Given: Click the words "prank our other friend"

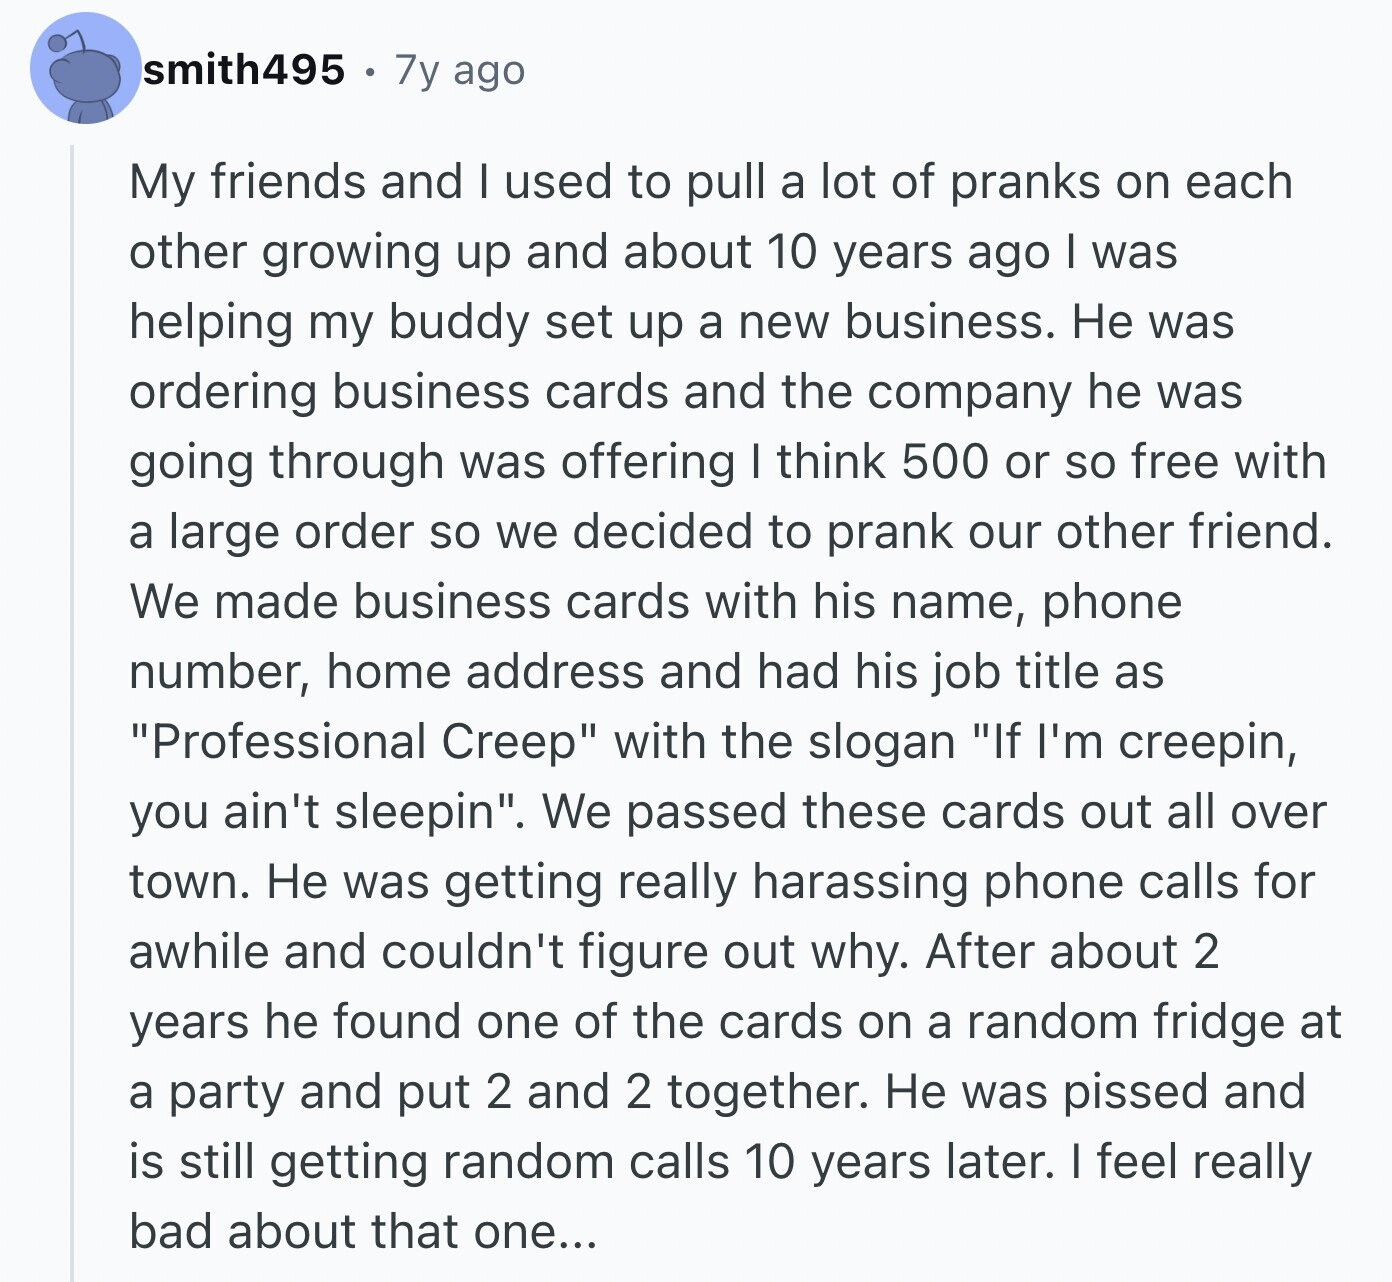Looking at the screenshot, I should point(1080,532).
